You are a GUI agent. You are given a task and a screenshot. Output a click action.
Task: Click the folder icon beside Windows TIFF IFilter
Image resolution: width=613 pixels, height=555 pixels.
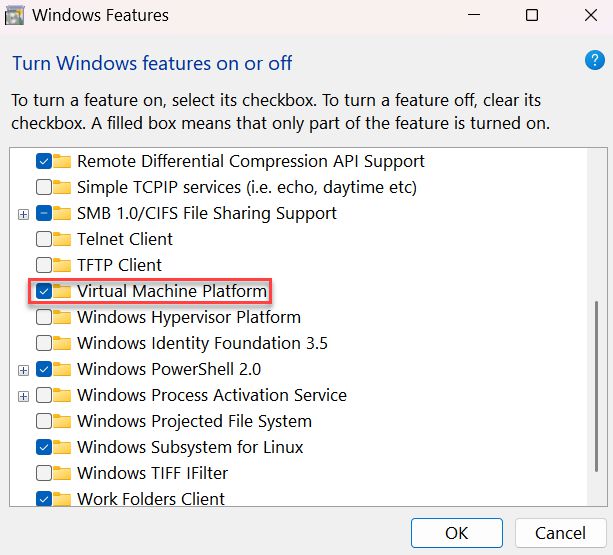click(x=63, y=473)
